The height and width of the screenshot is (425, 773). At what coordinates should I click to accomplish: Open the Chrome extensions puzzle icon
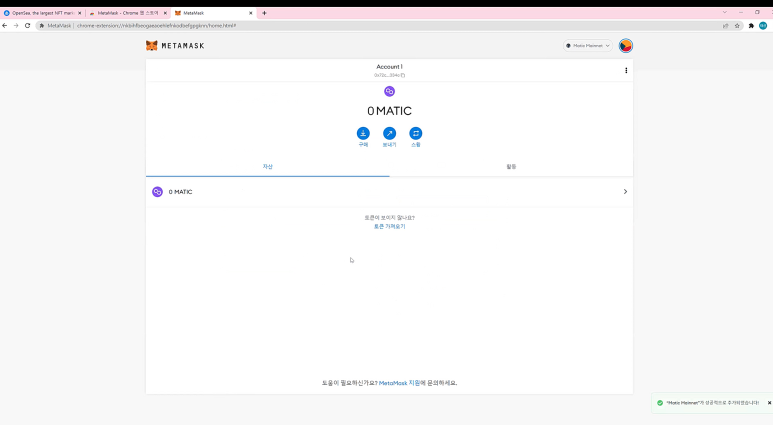click(x=751, y=26)
